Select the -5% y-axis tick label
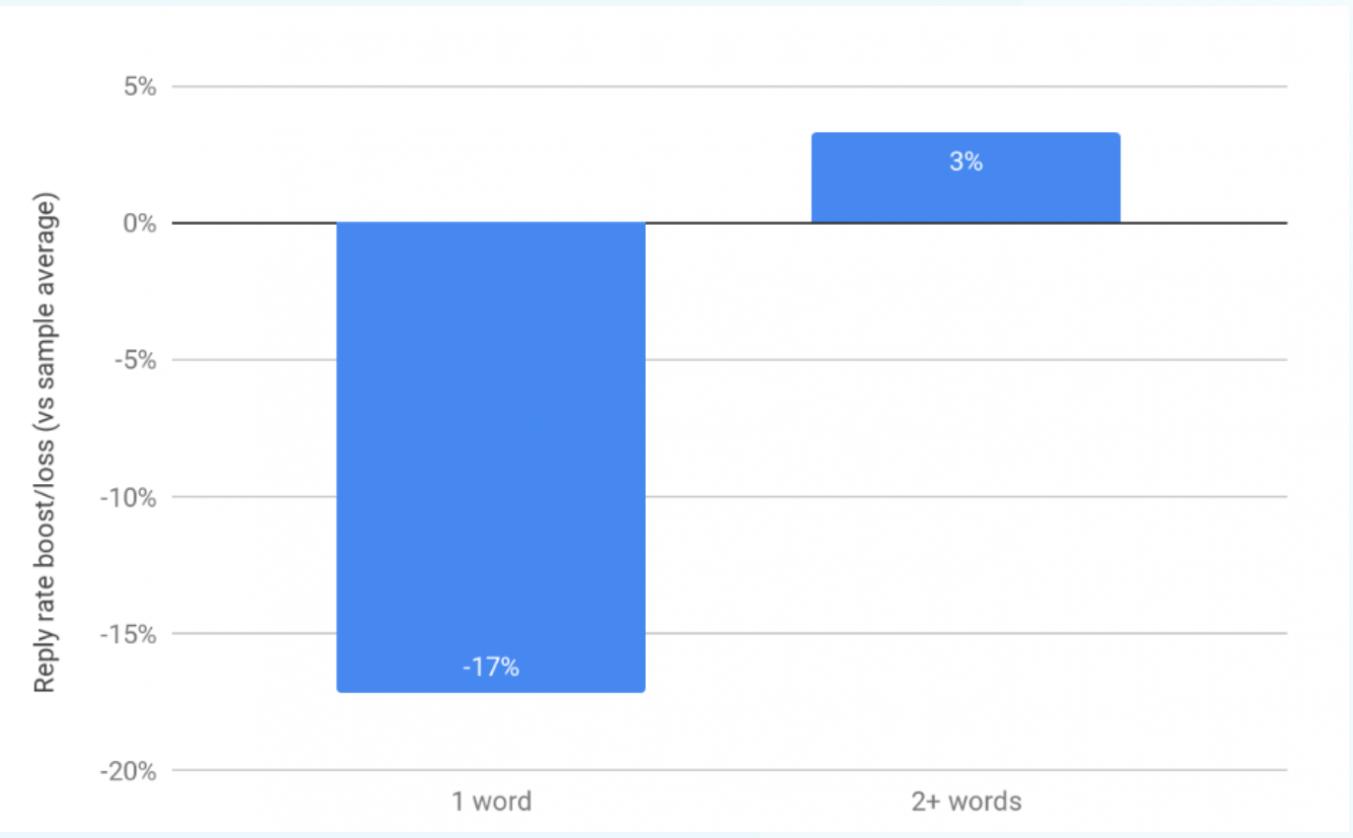Screen dimensions: 1353x838 click(x=136, y=361)
